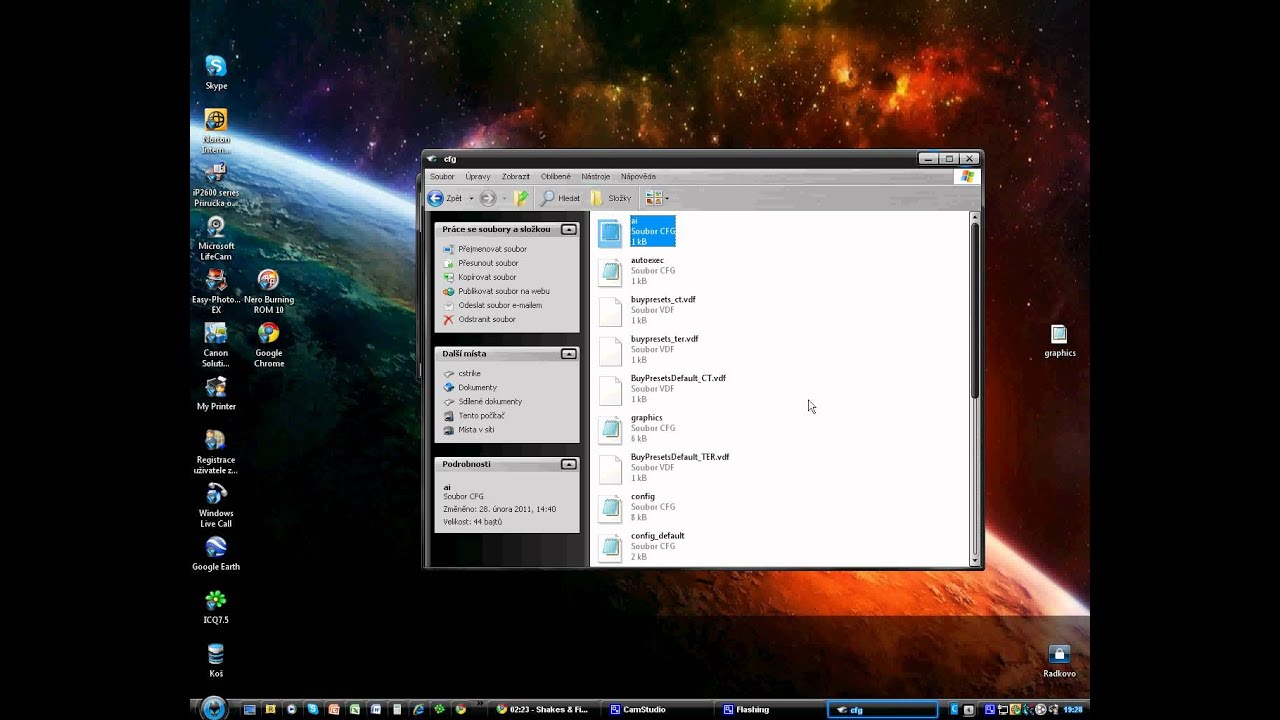This screenshot has height=720, width=1280.
Task: Collapse the Podrobnosti panel
Action: 568,464
